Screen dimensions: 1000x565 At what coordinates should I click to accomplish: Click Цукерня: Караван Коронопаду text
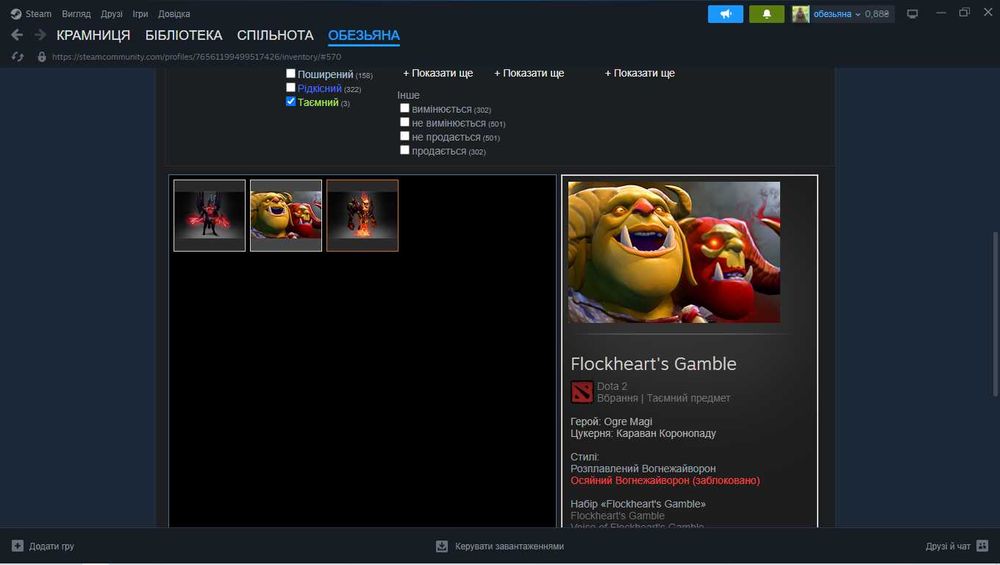tap(643, 433)
